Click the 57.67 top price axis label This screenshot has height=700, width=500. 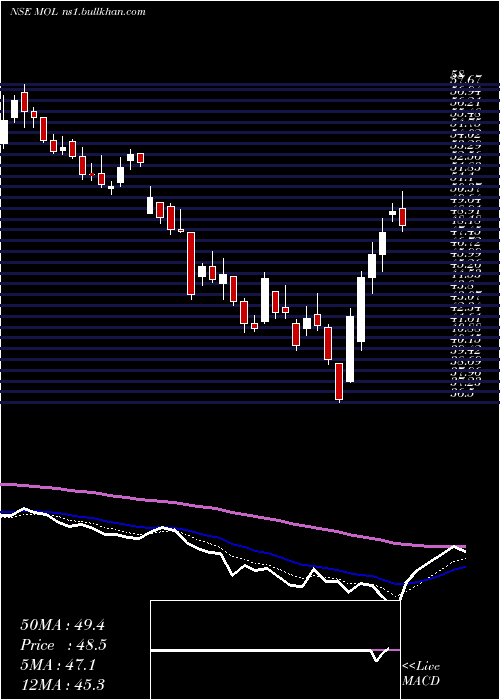tap(466, 79)
